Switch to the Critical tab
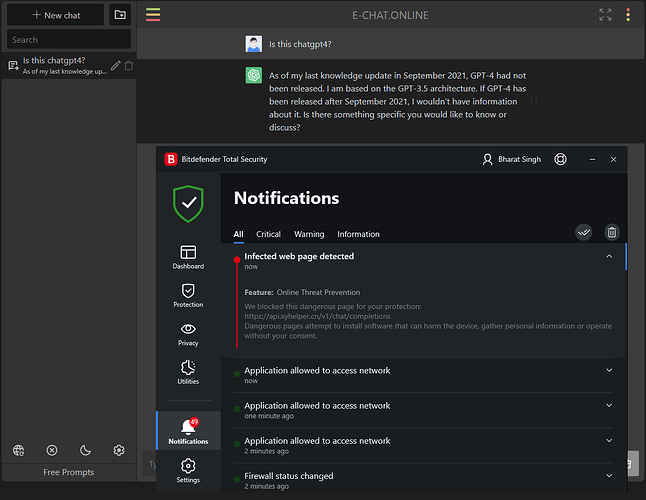The height and width of the screenshot is (500, 646). pyautogui.click(x=268, y=234)
